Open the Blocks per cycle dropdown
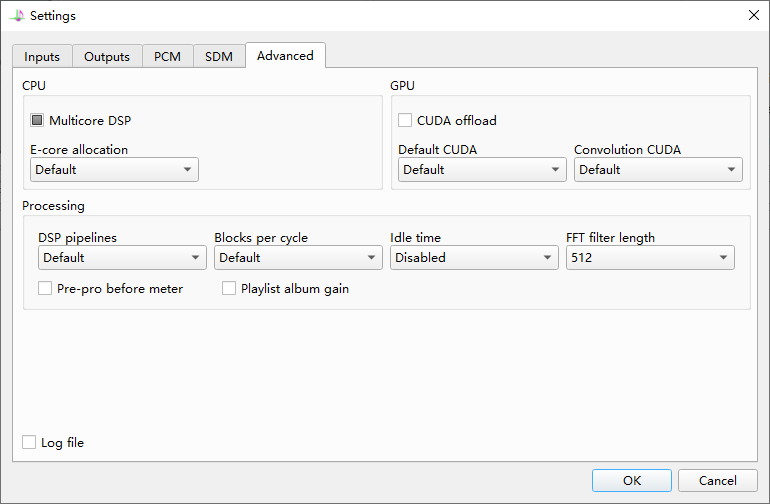This screenshot has width=770, height=504. tap(298, 258)
